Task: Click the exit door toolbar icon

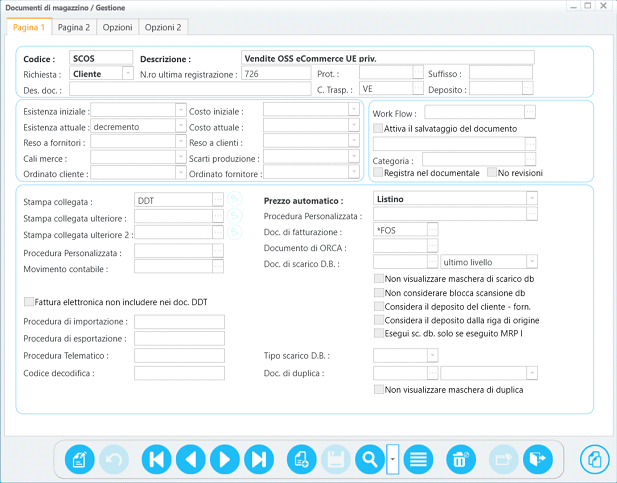Action: pos(538,459)
